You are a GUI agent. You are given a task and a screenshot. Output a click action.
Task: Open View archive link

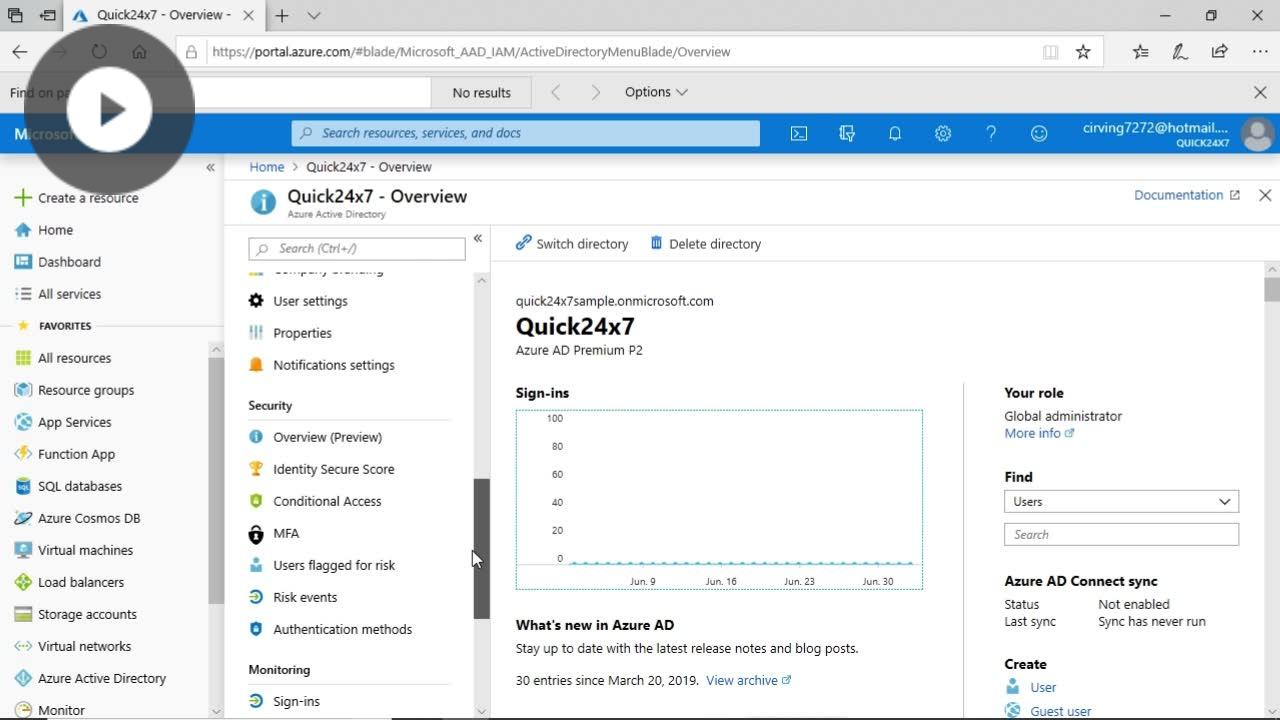click(x=748, y=680)
